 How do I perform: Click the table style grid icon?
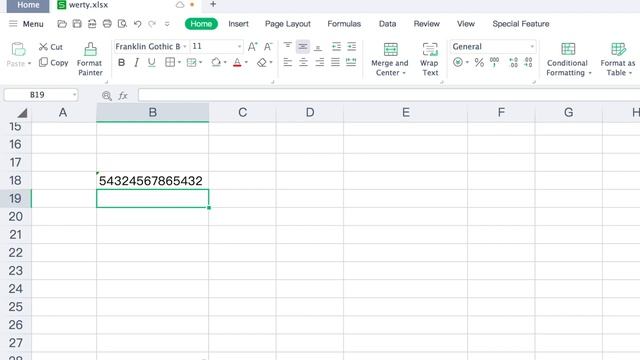click(191, 62)
